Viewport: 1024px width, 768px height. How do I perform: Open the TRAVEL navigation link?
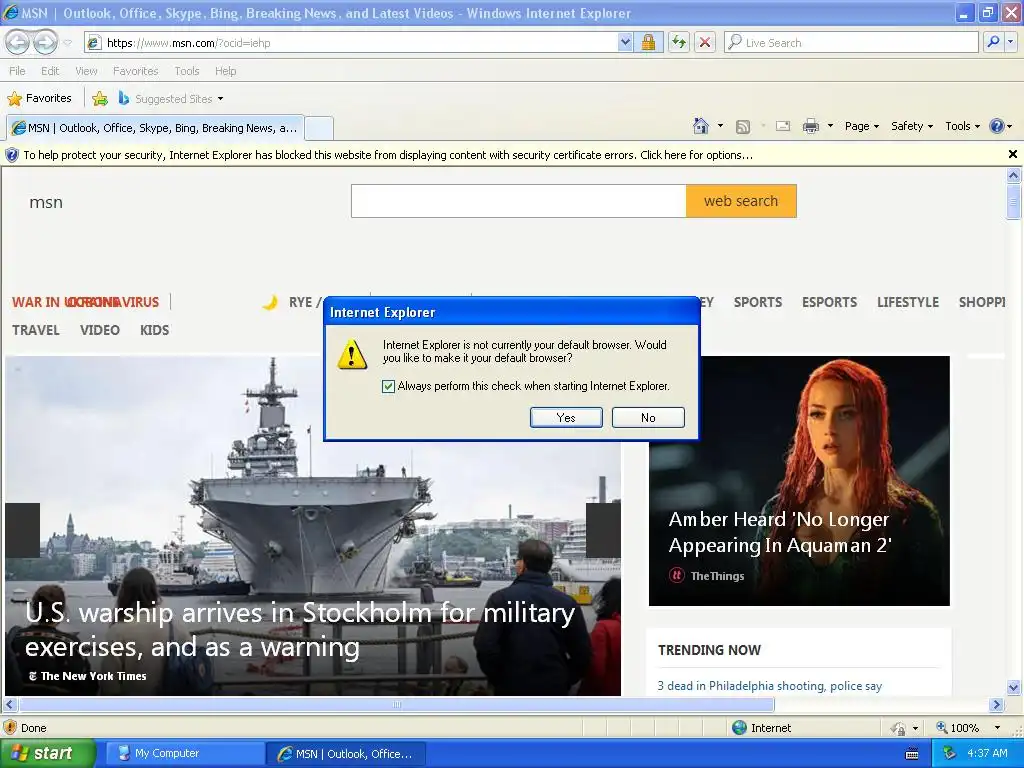pos(36,330)
